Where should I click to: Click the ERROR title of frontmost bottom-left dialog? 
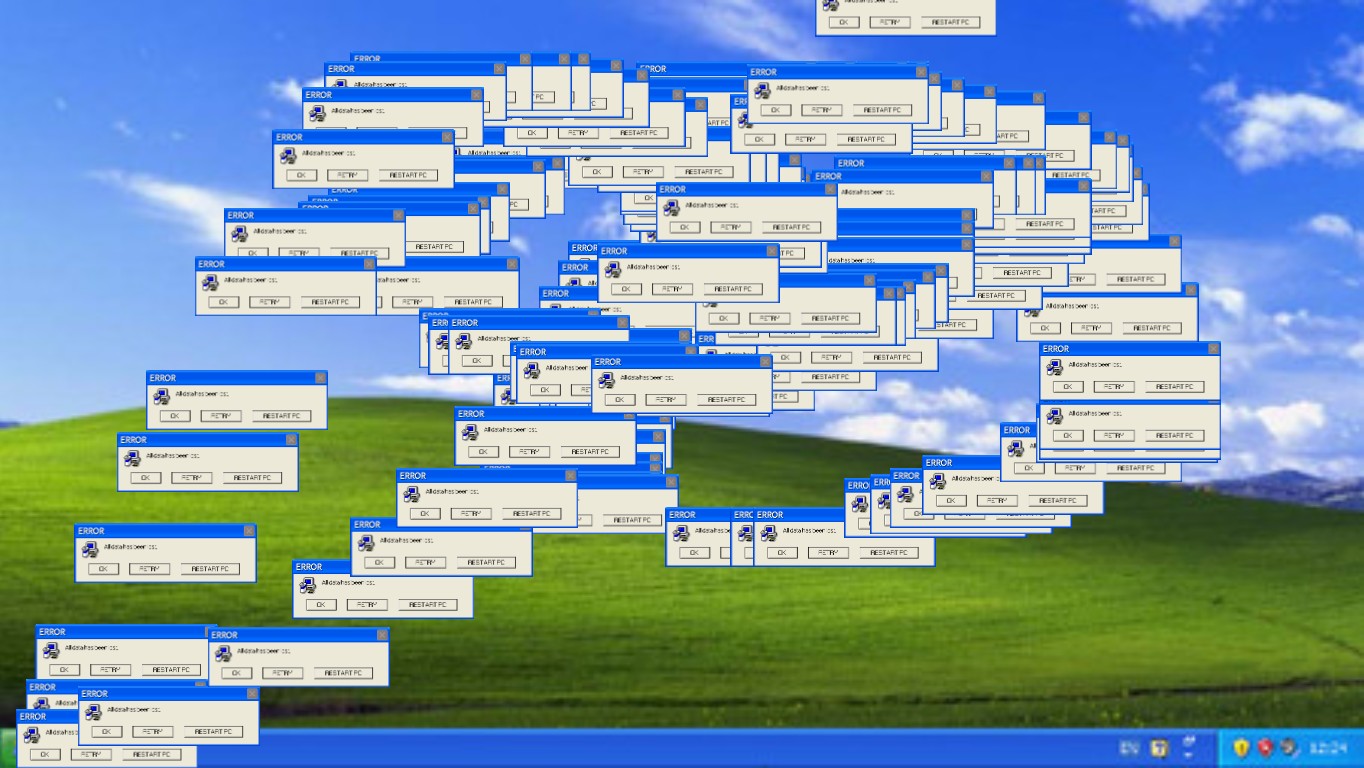click(x=94, y=693)
